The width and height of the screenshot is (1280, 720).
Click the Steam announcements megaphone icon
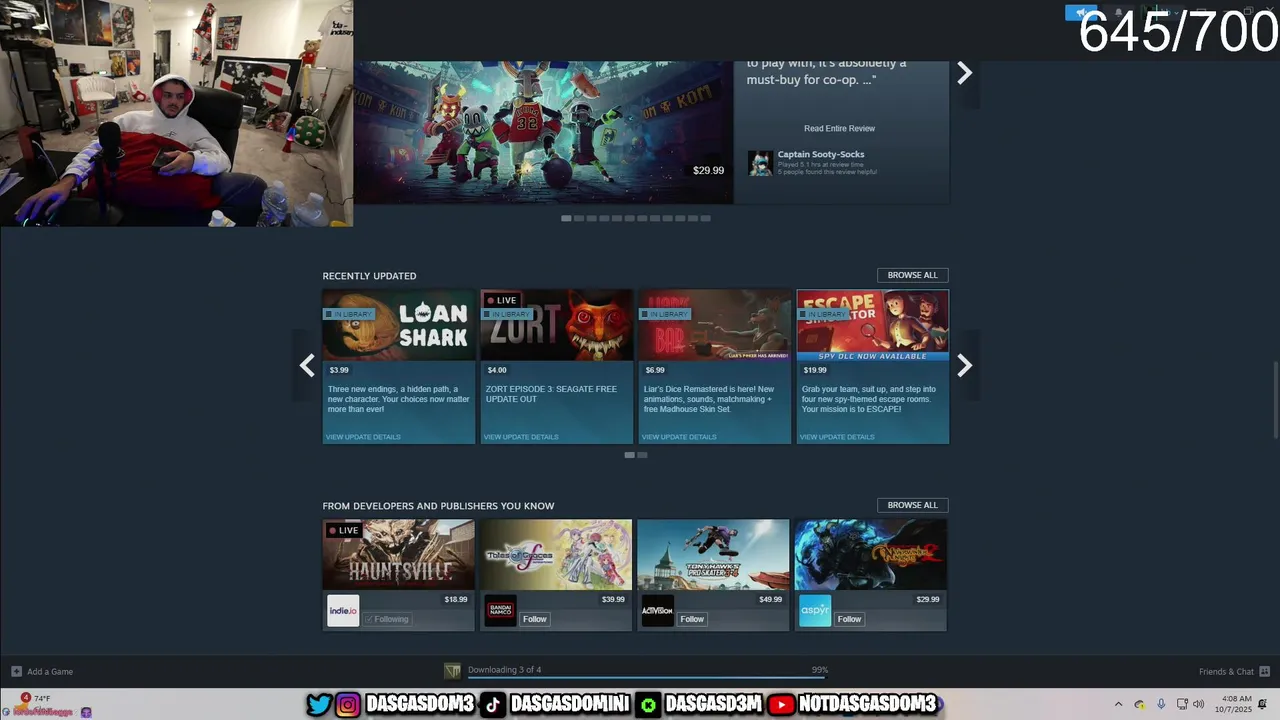(1081, 13)
